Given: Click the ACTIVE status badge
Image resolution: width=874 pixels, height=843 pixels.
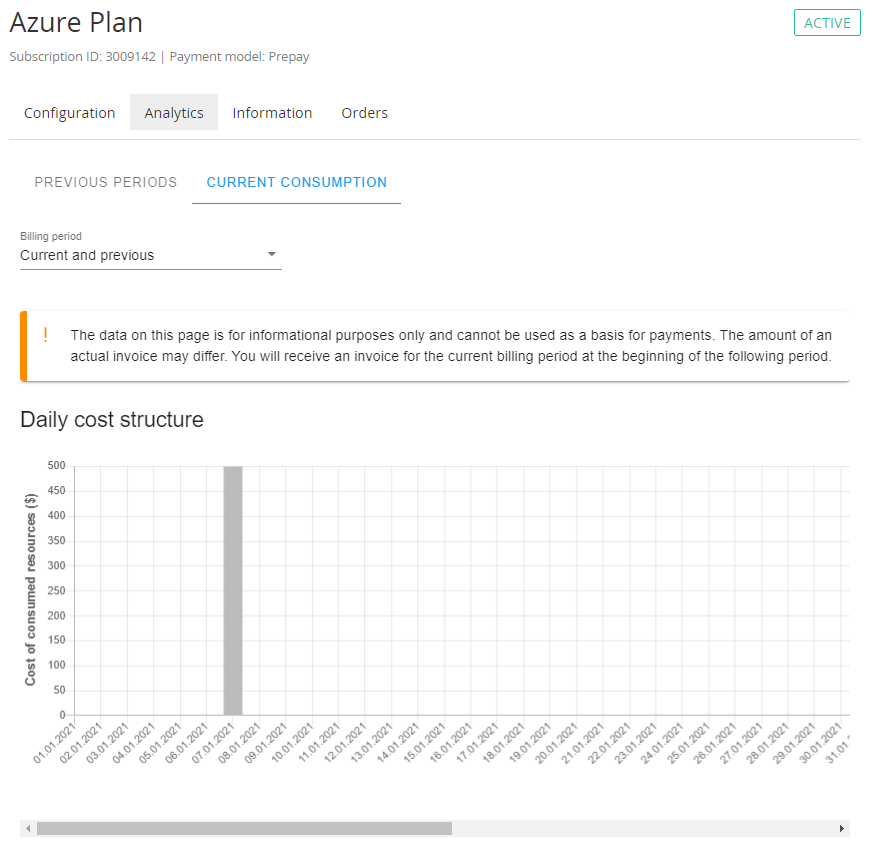Looking at the screenshot, I should 827,23.
